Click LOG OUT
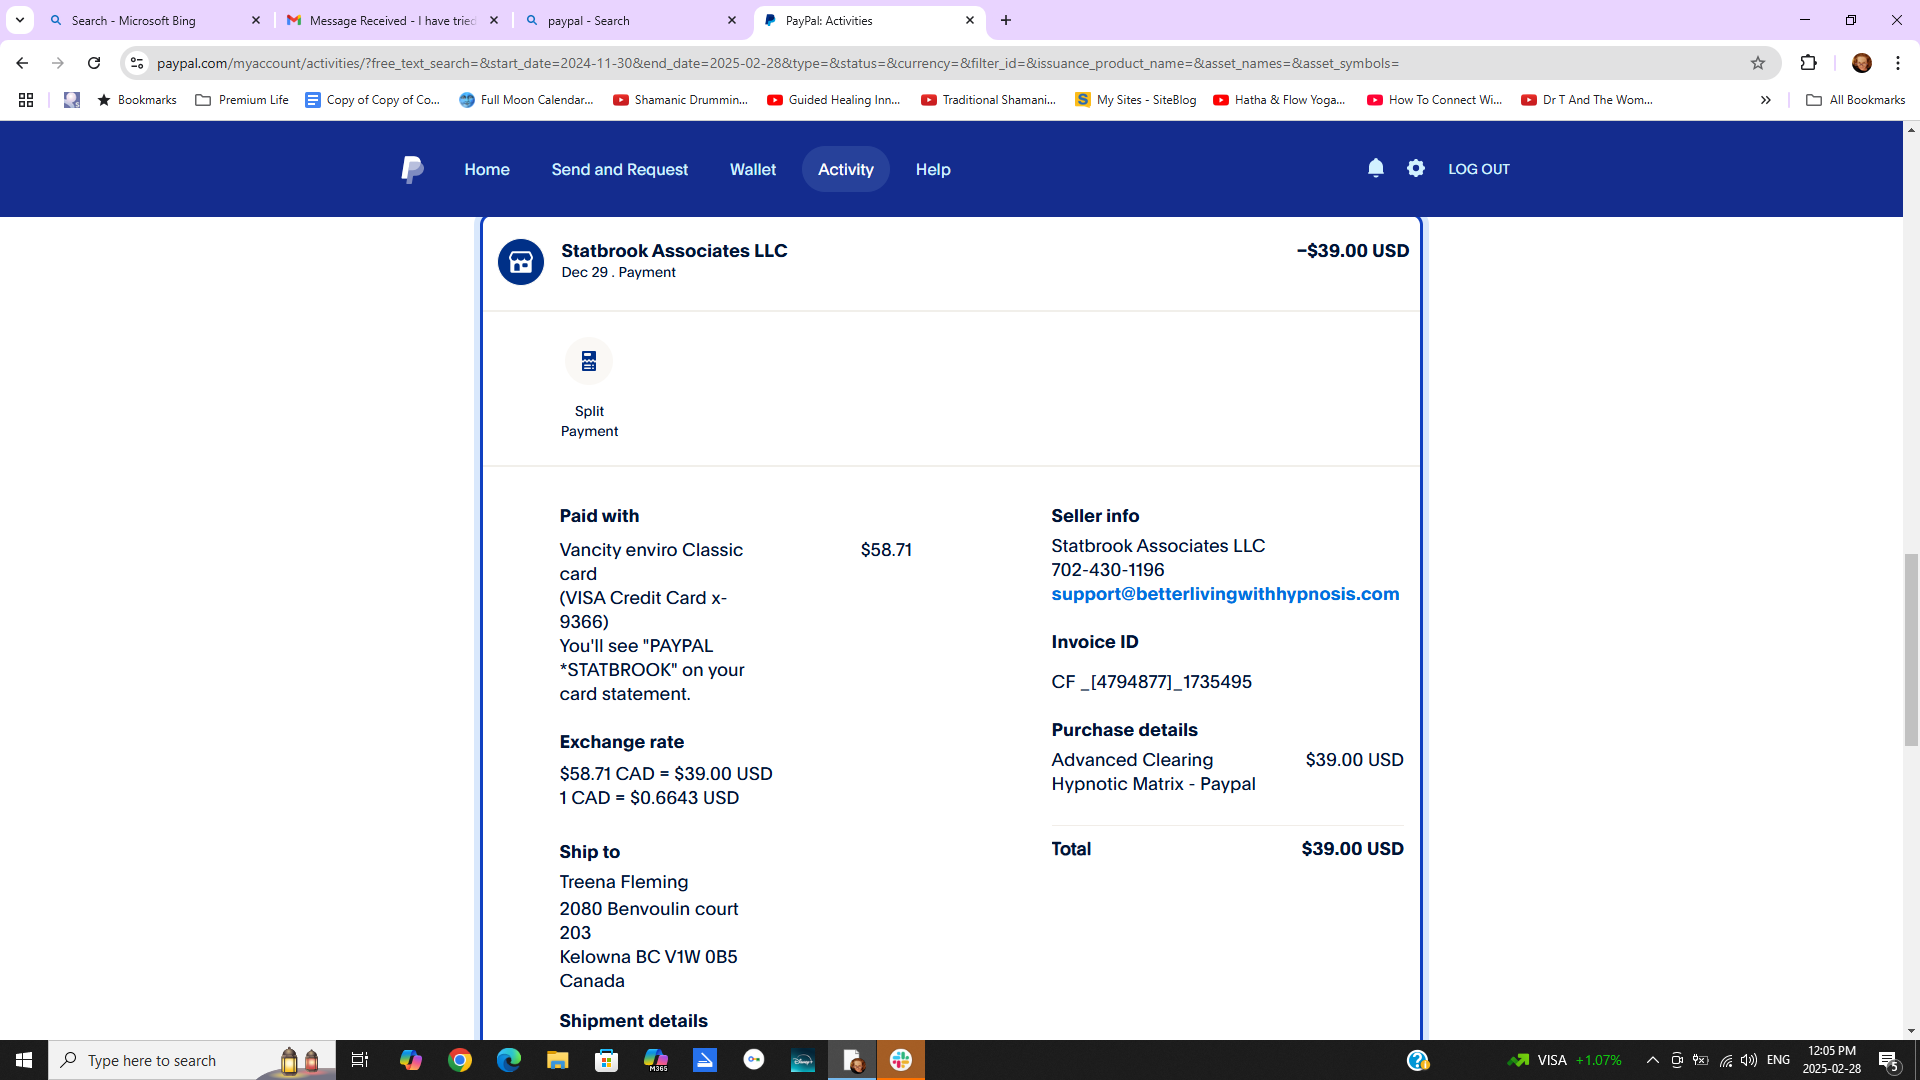The image size is (1920, 1080). [1478, 169]
